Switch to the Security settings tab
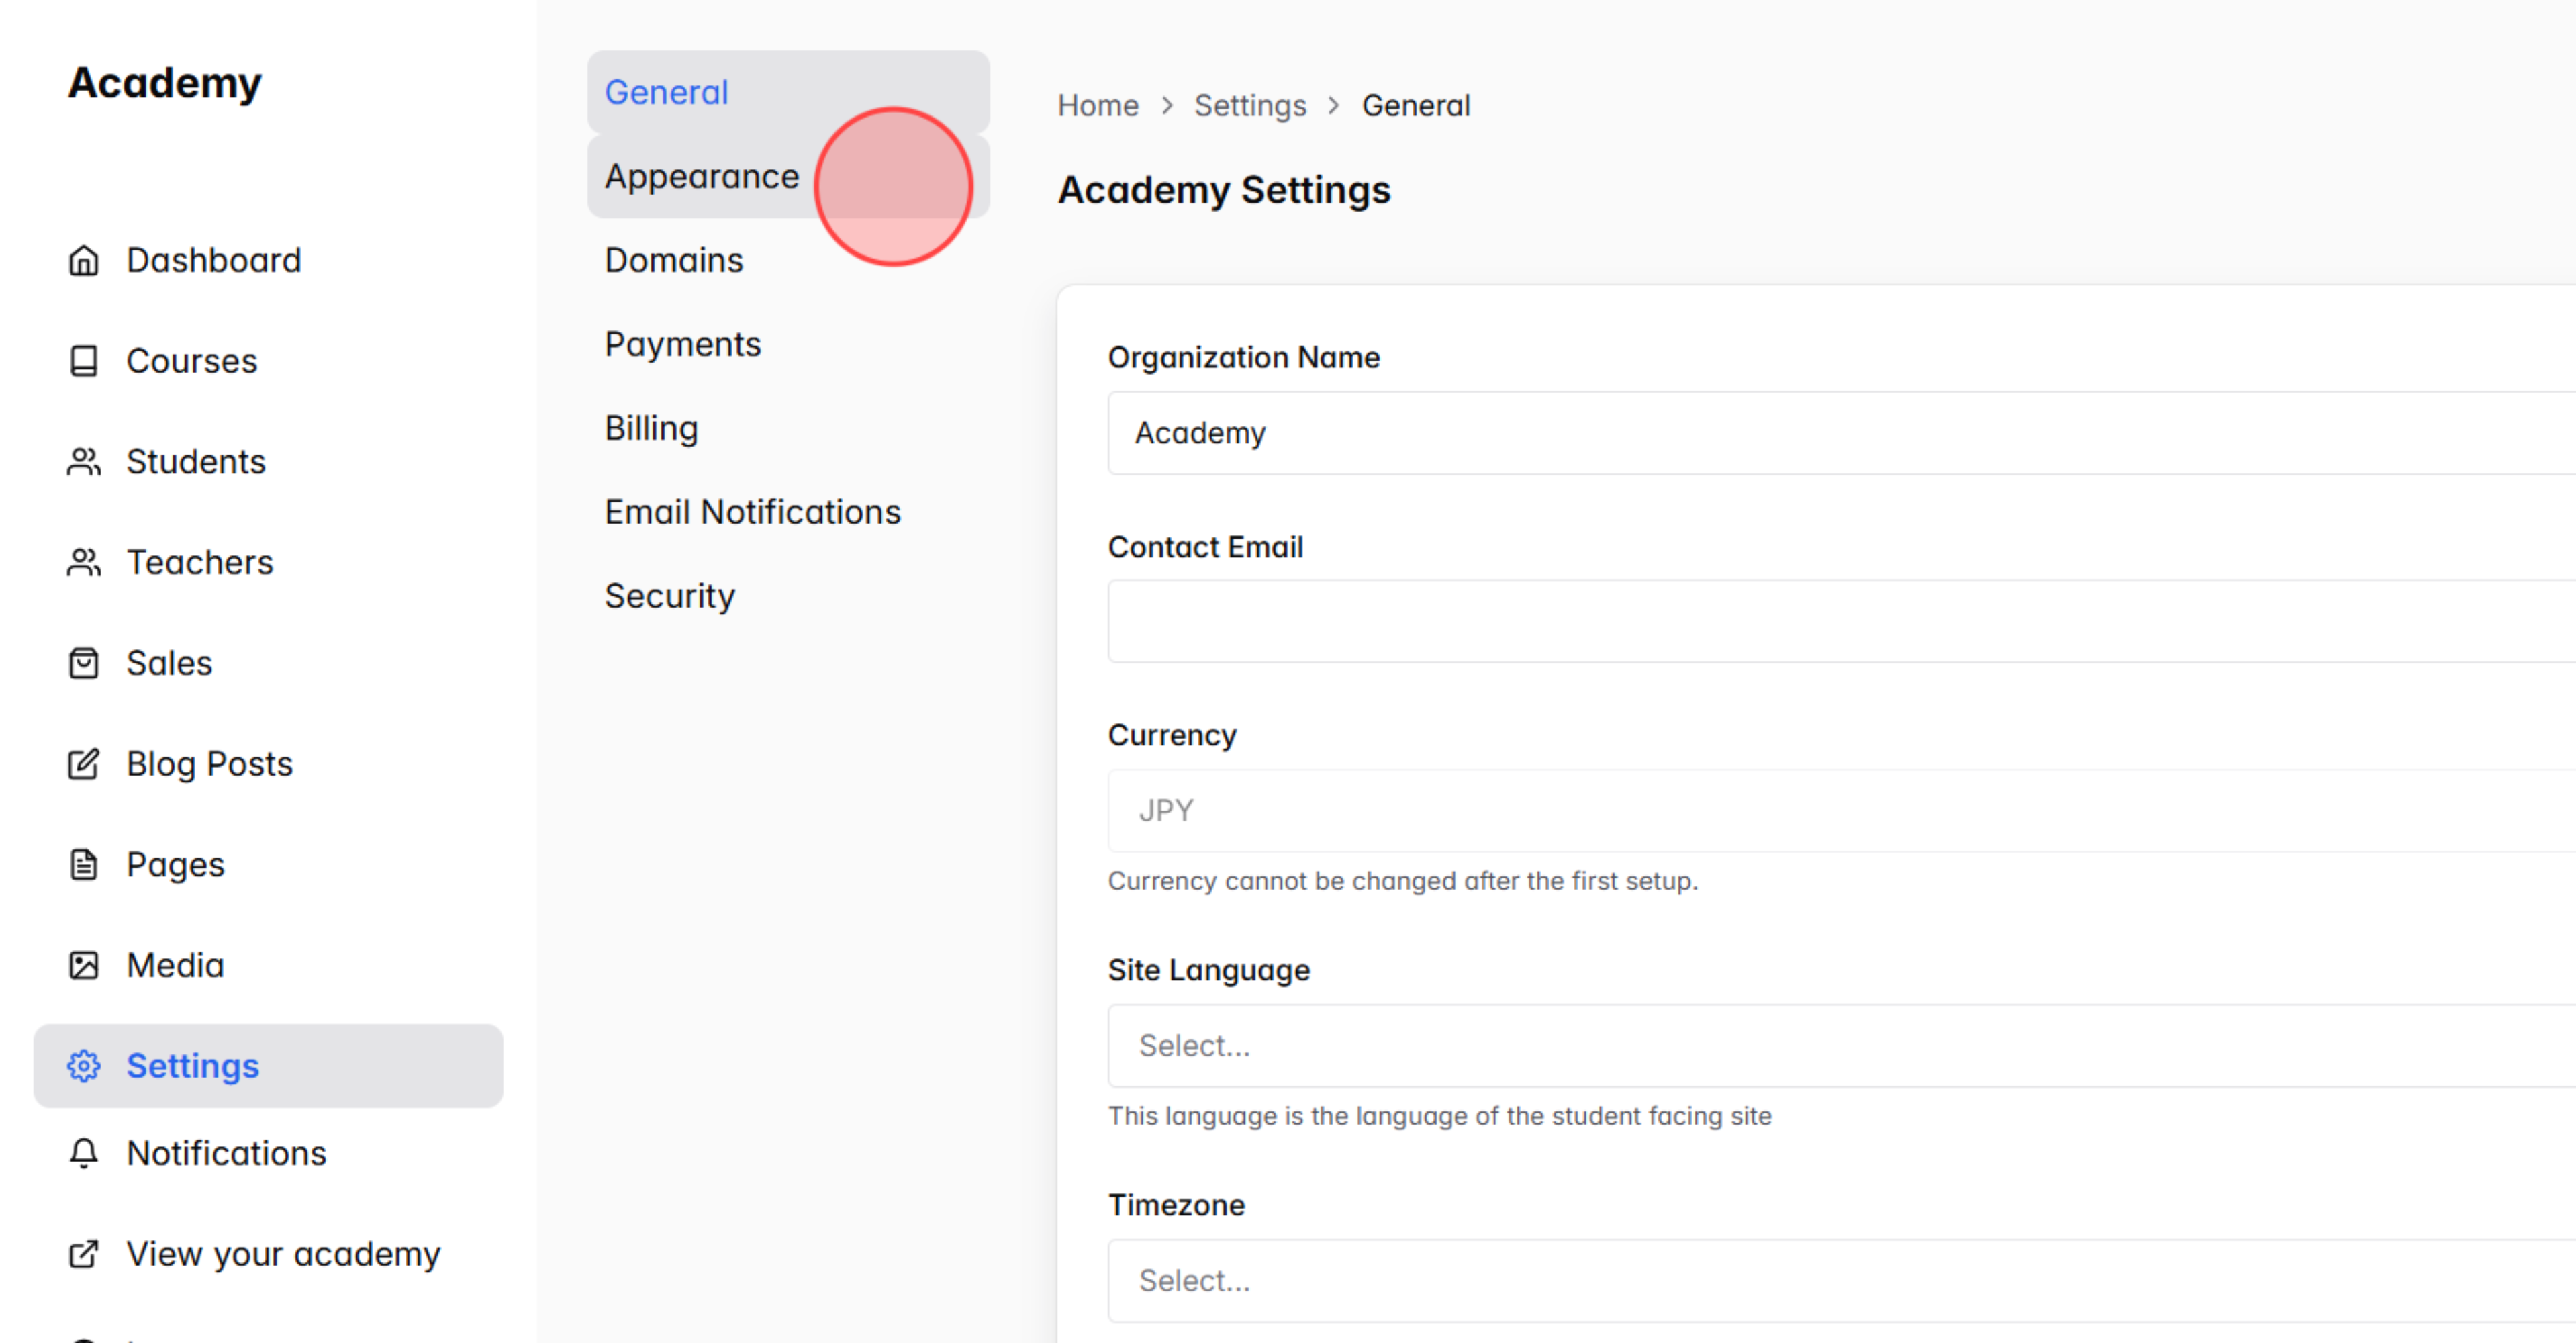The width and height of the screenshot is (2576, 1343). coord(669,595)
